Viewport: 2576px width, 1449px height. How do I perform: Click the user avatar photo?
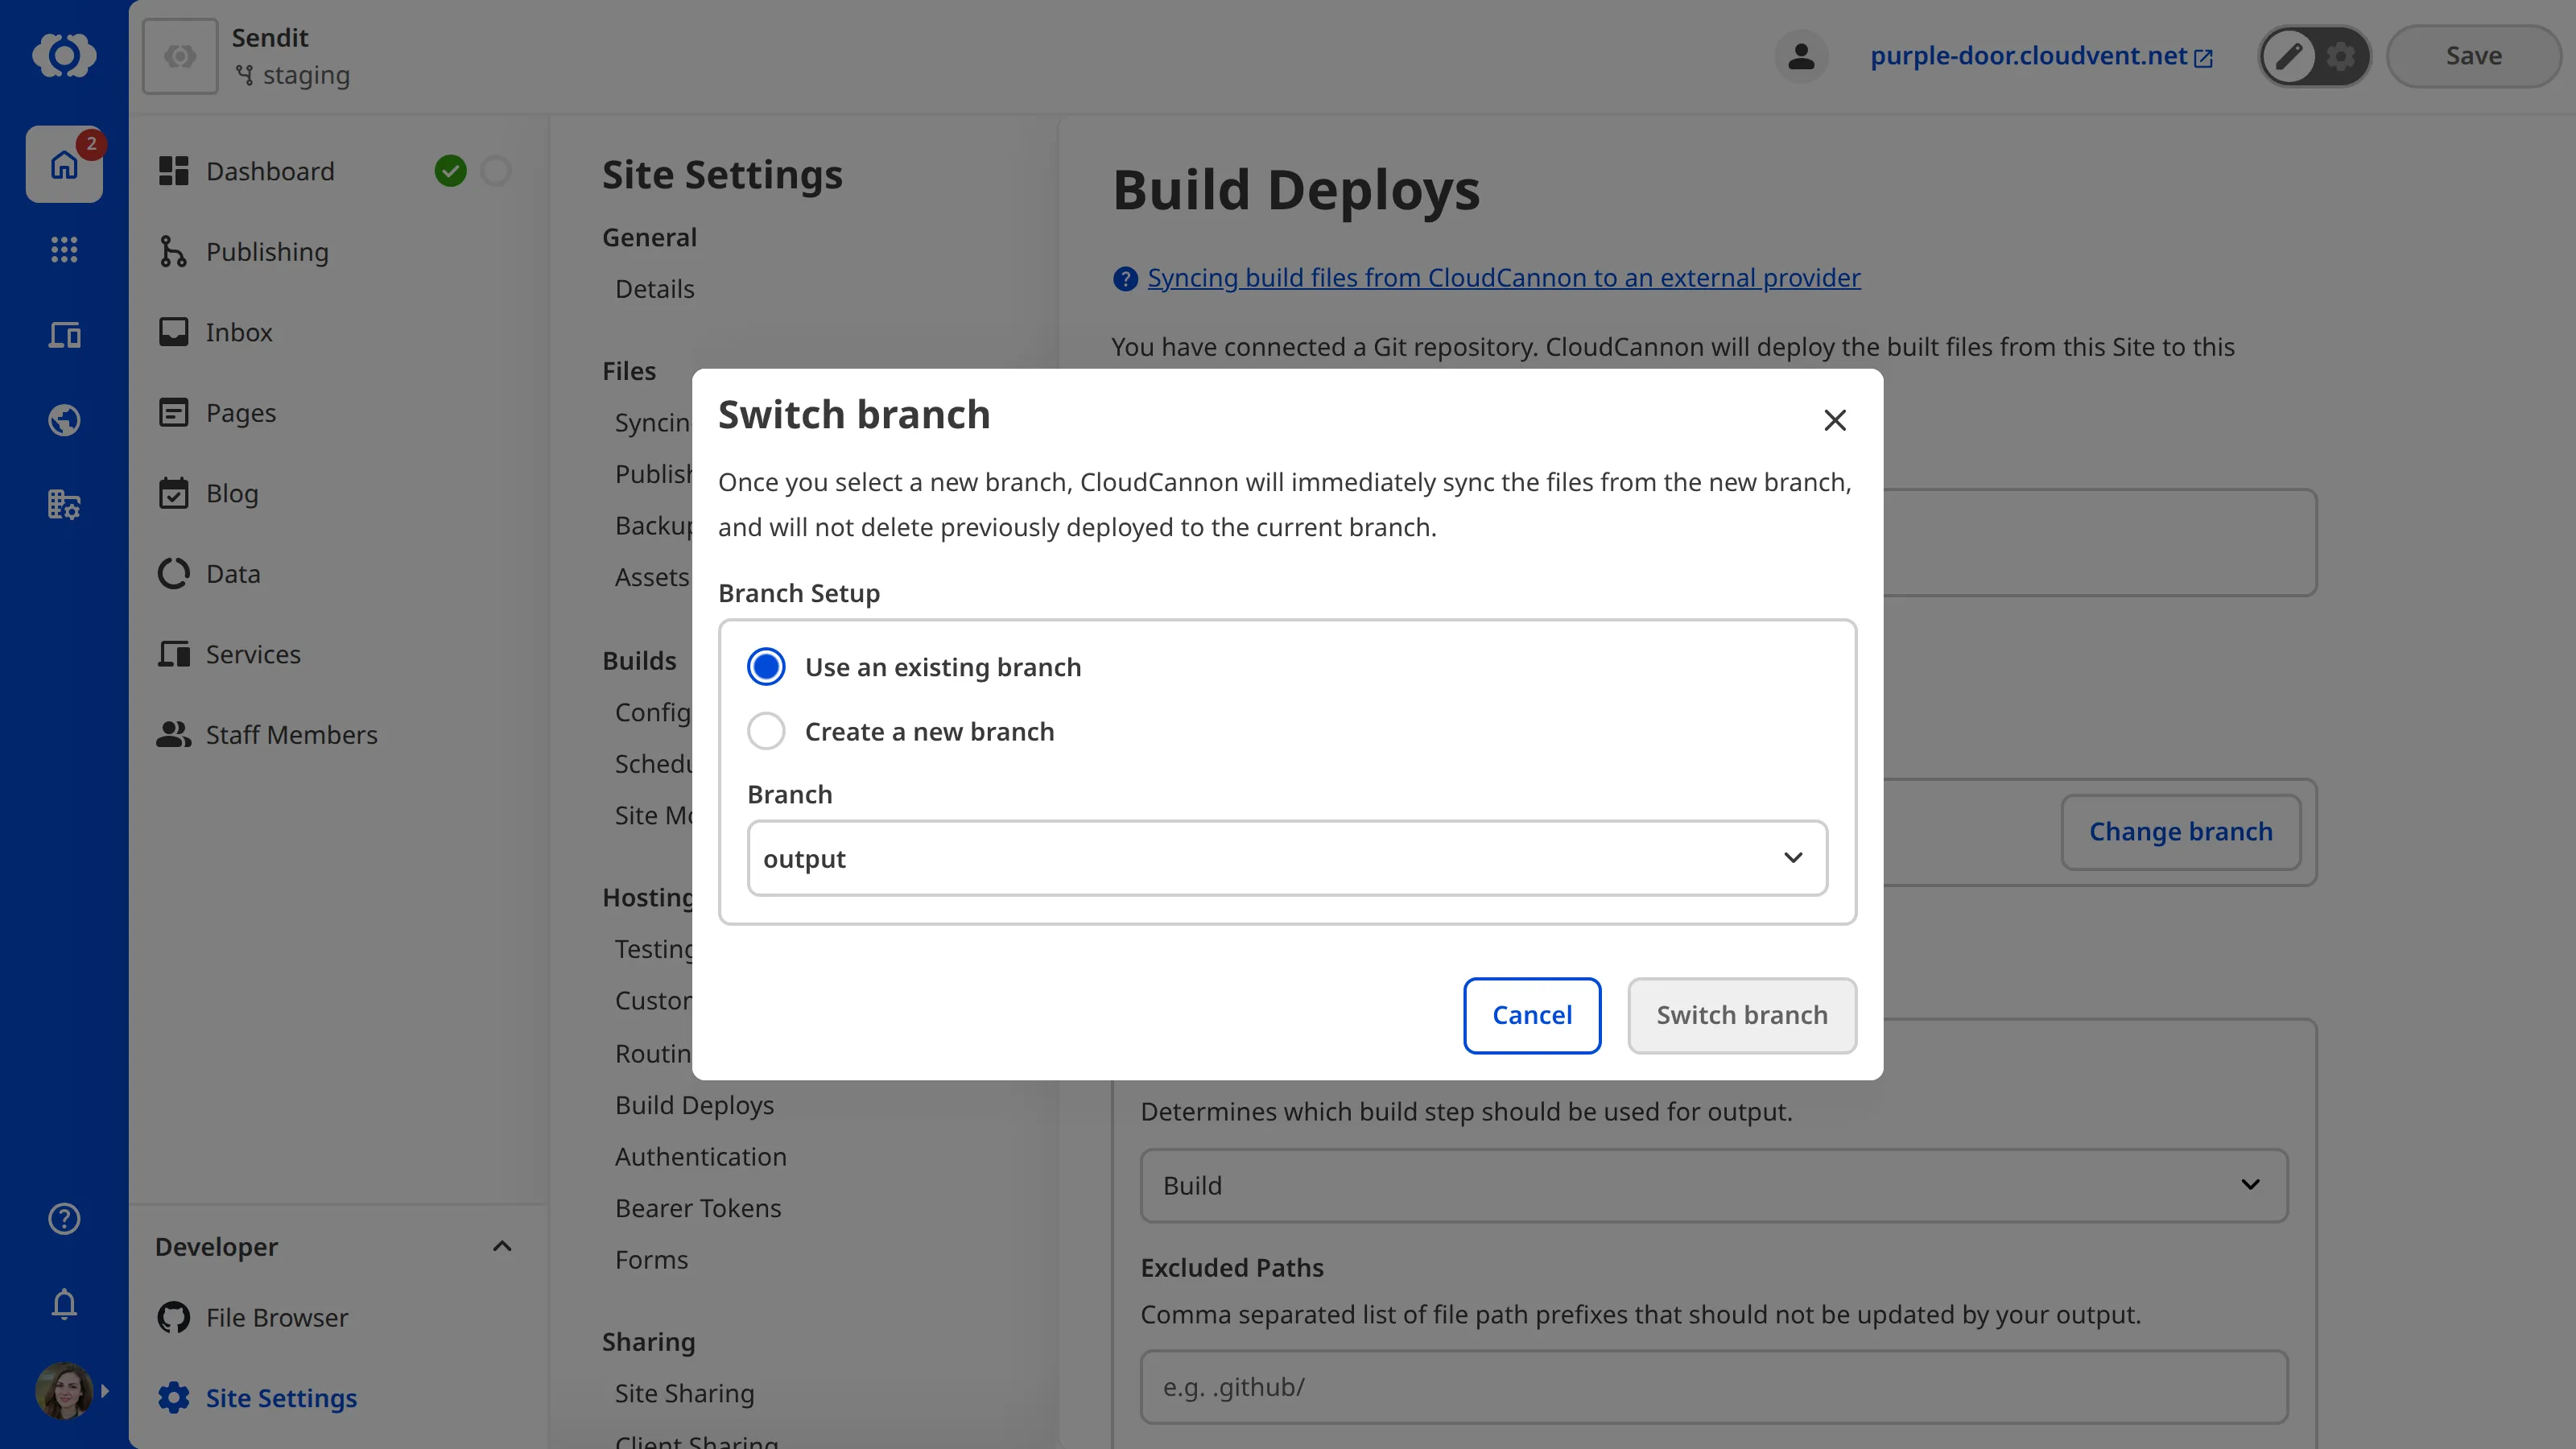pos(64,1390)
